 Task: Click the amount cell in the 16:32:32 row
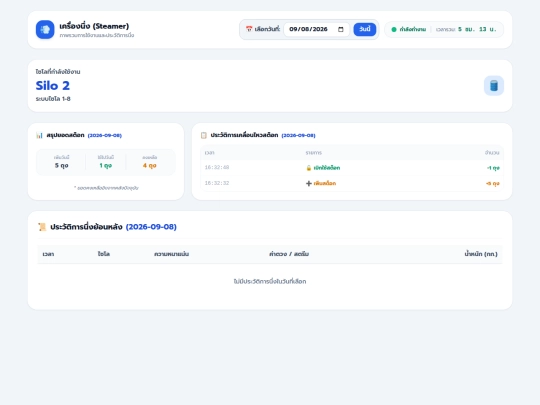(x=492, y=184)
